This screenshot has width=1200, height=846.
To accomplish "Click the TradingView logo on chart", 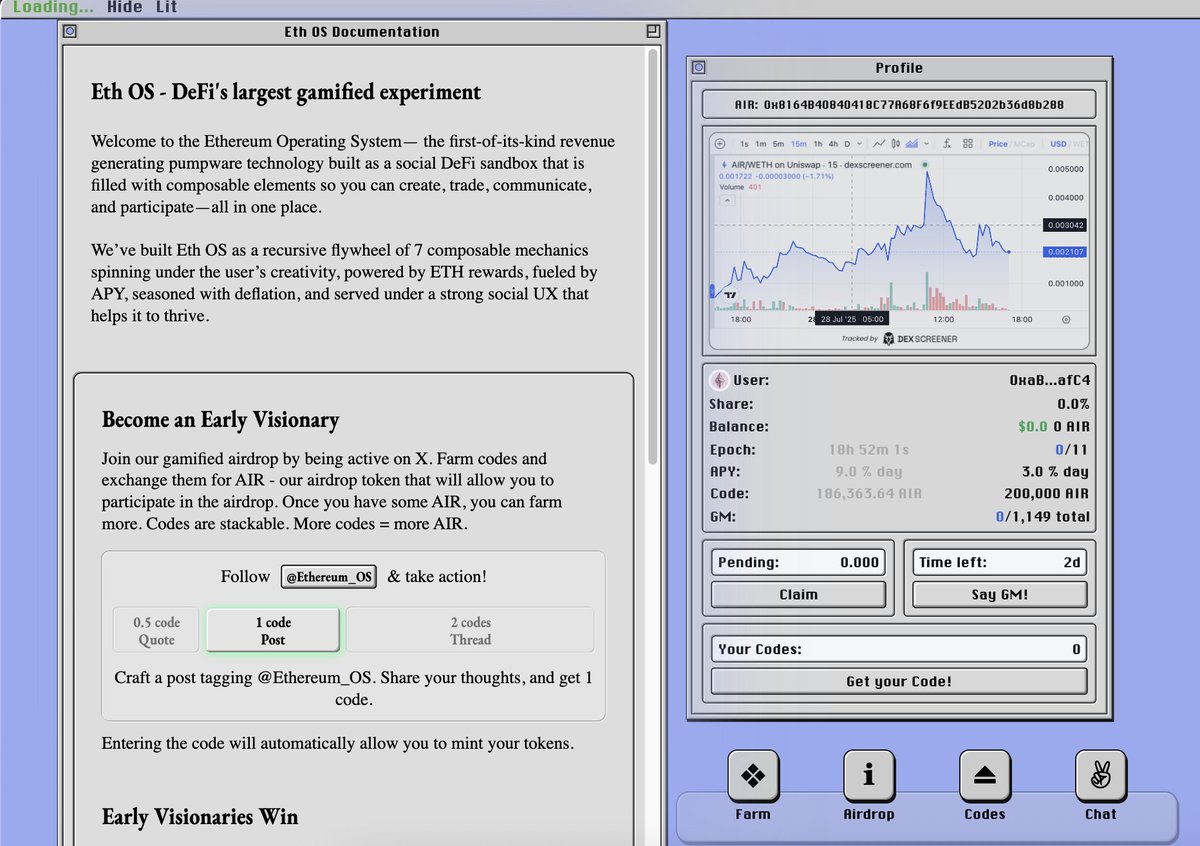I will (731, 296).
